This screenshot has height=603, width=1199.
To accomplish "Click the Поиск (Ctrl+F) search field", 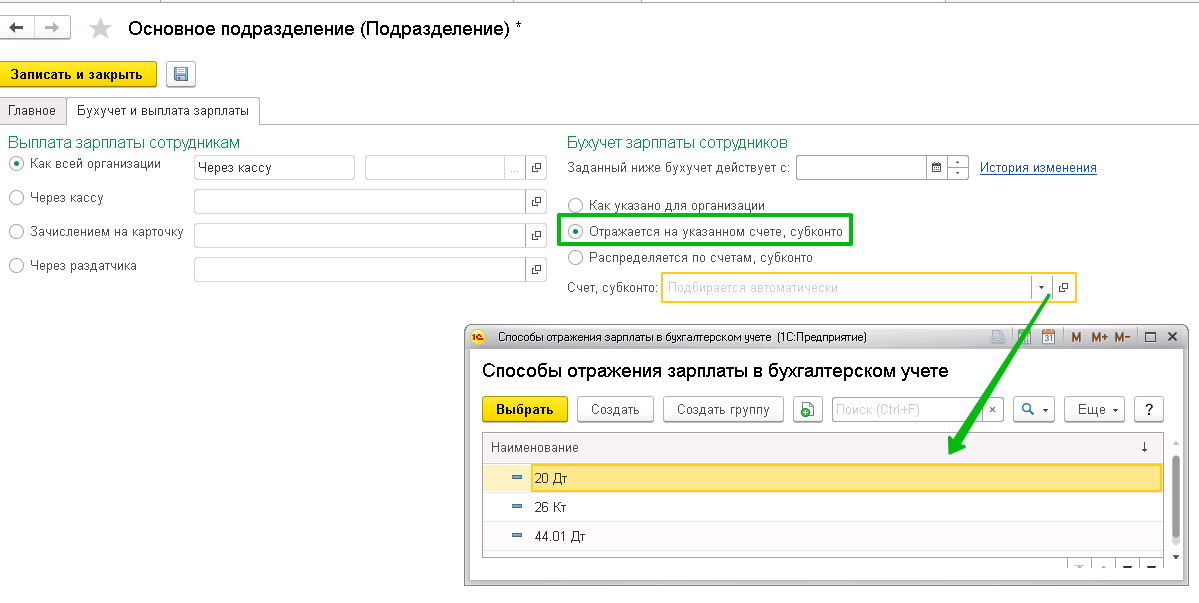I will [x=907, y=410].
